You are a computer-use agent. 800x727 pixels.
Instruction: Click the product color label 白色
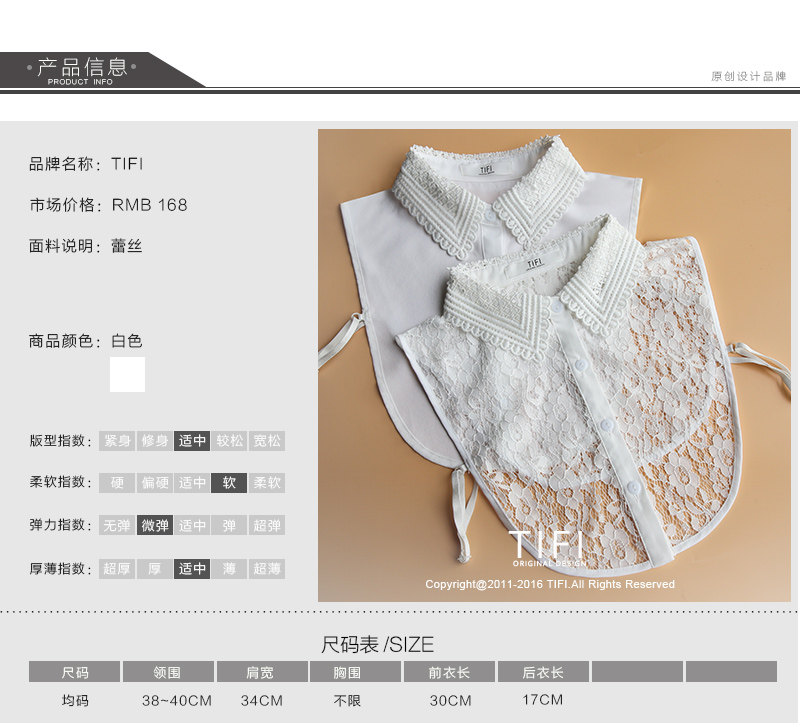tap(127, 341)
